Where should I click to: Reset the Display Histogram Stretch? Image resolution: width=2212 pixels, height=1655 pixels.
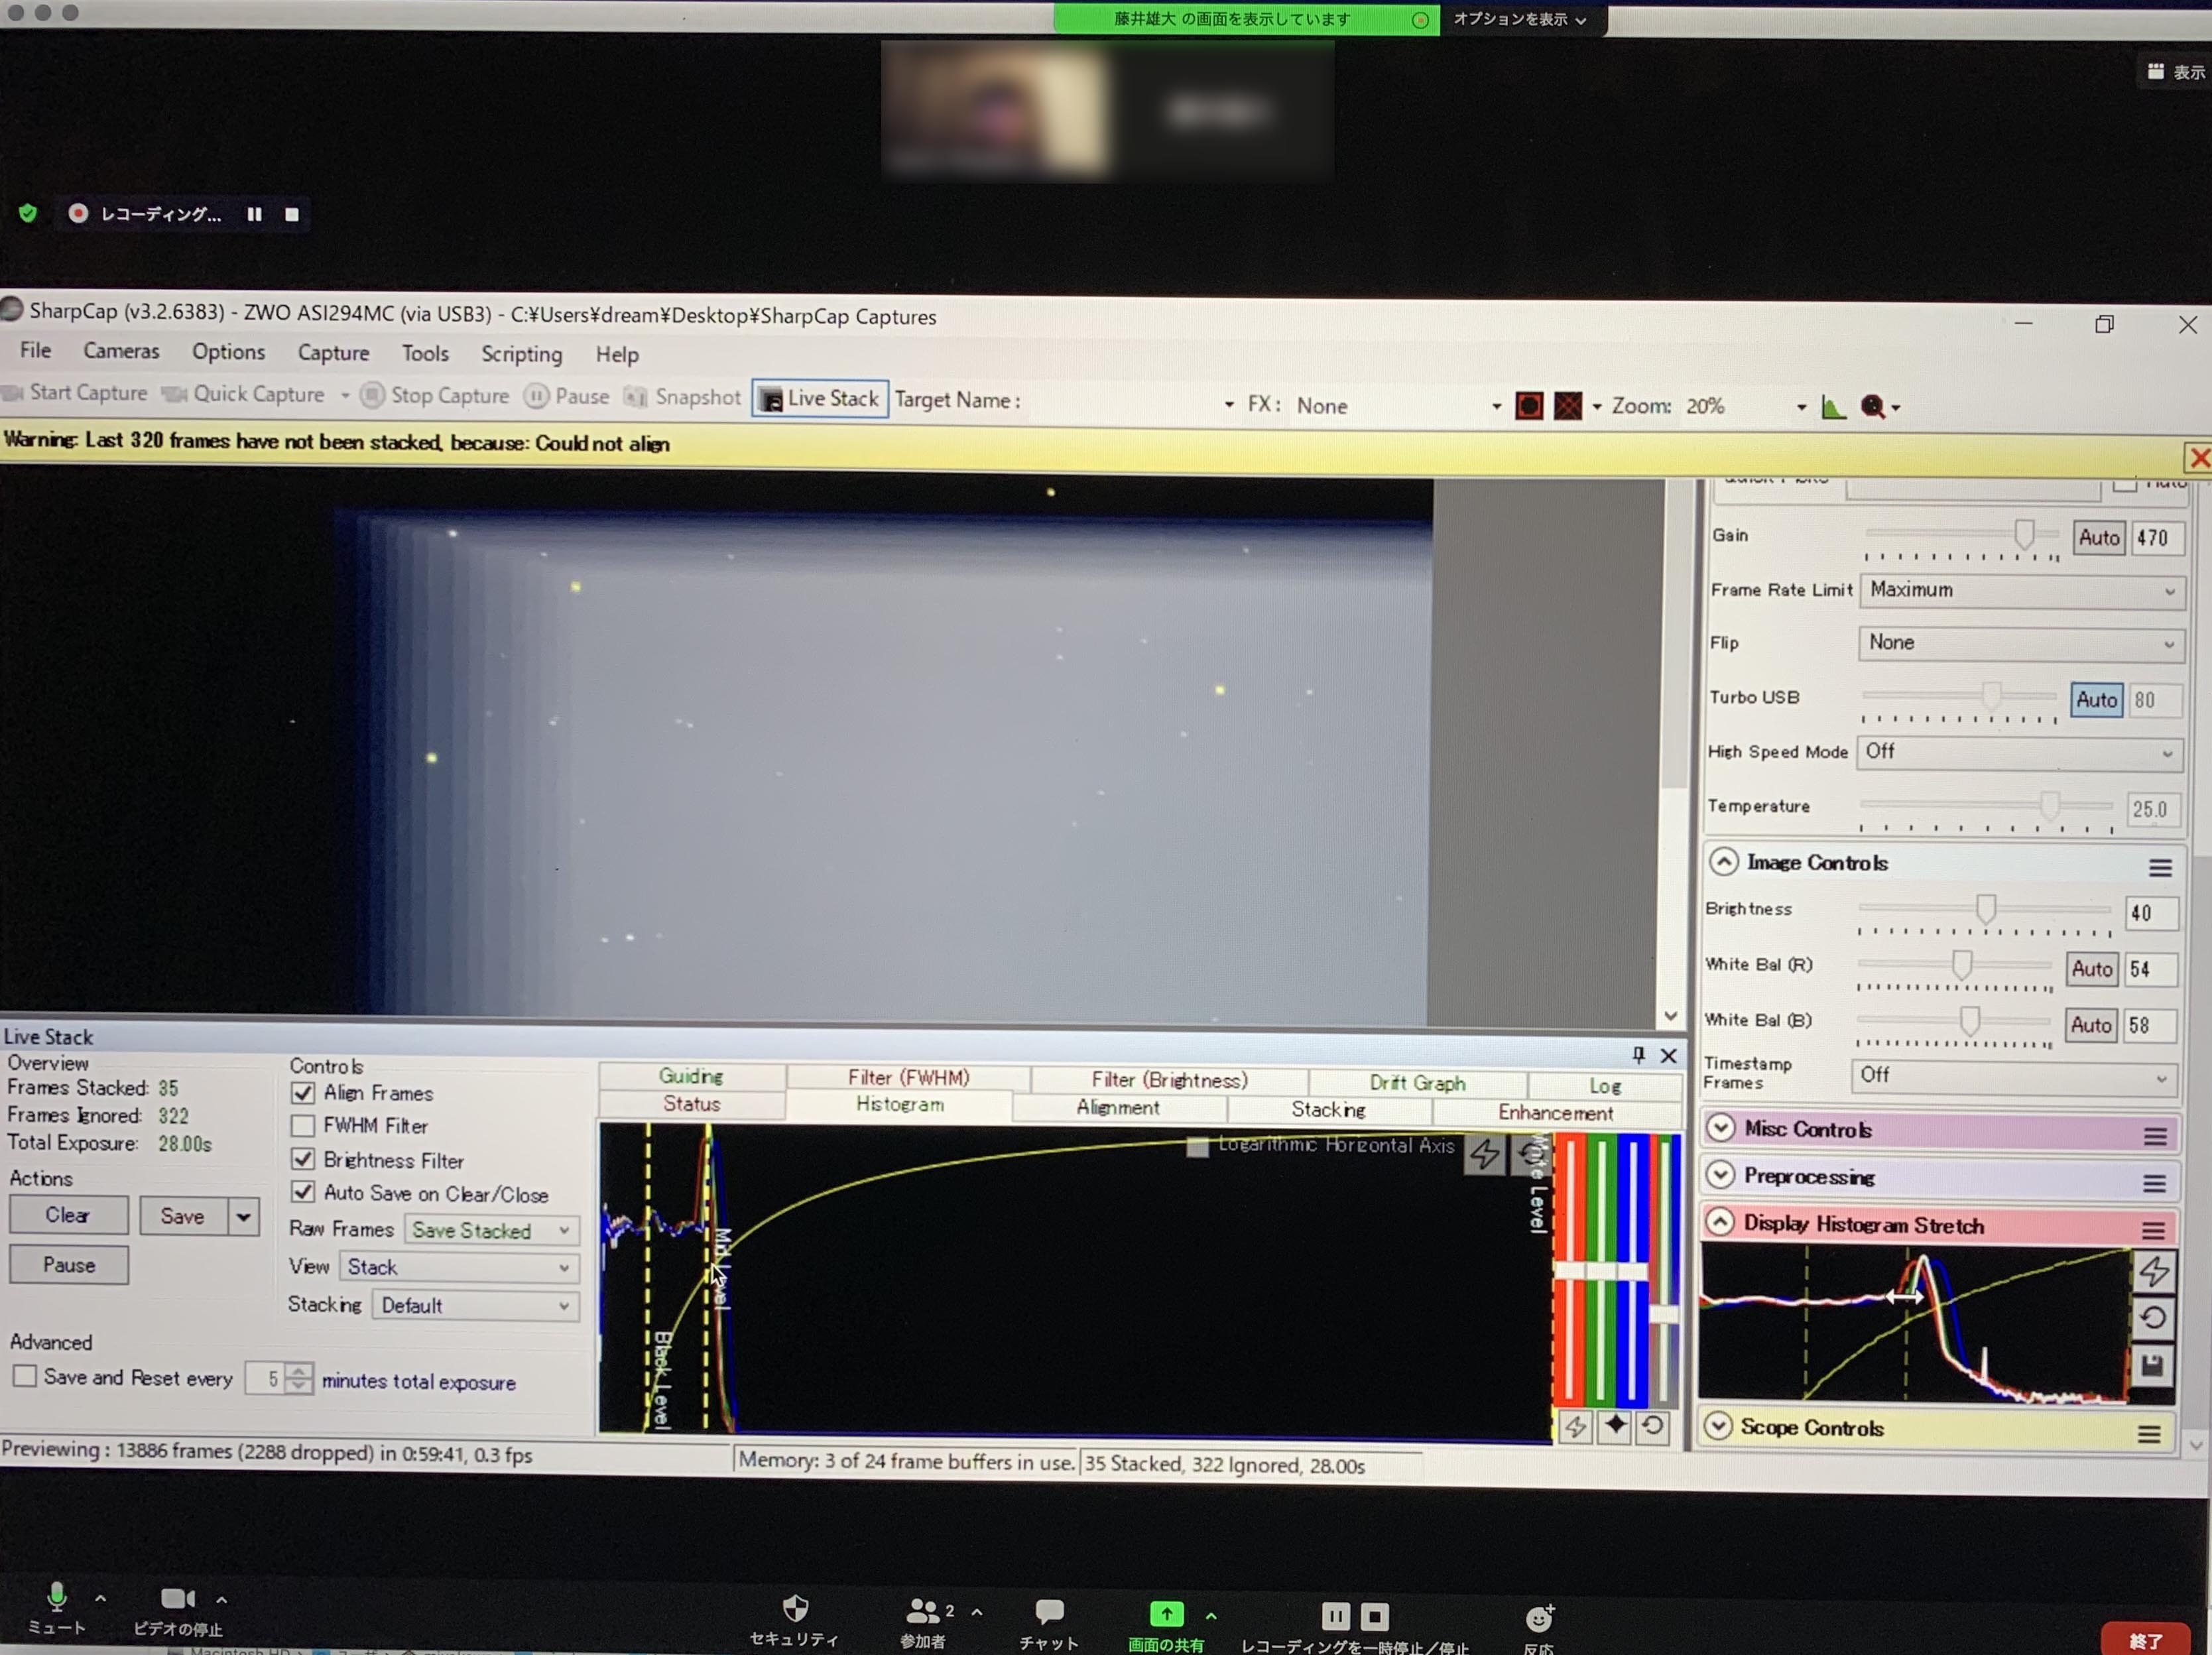click(2153, 1318)
